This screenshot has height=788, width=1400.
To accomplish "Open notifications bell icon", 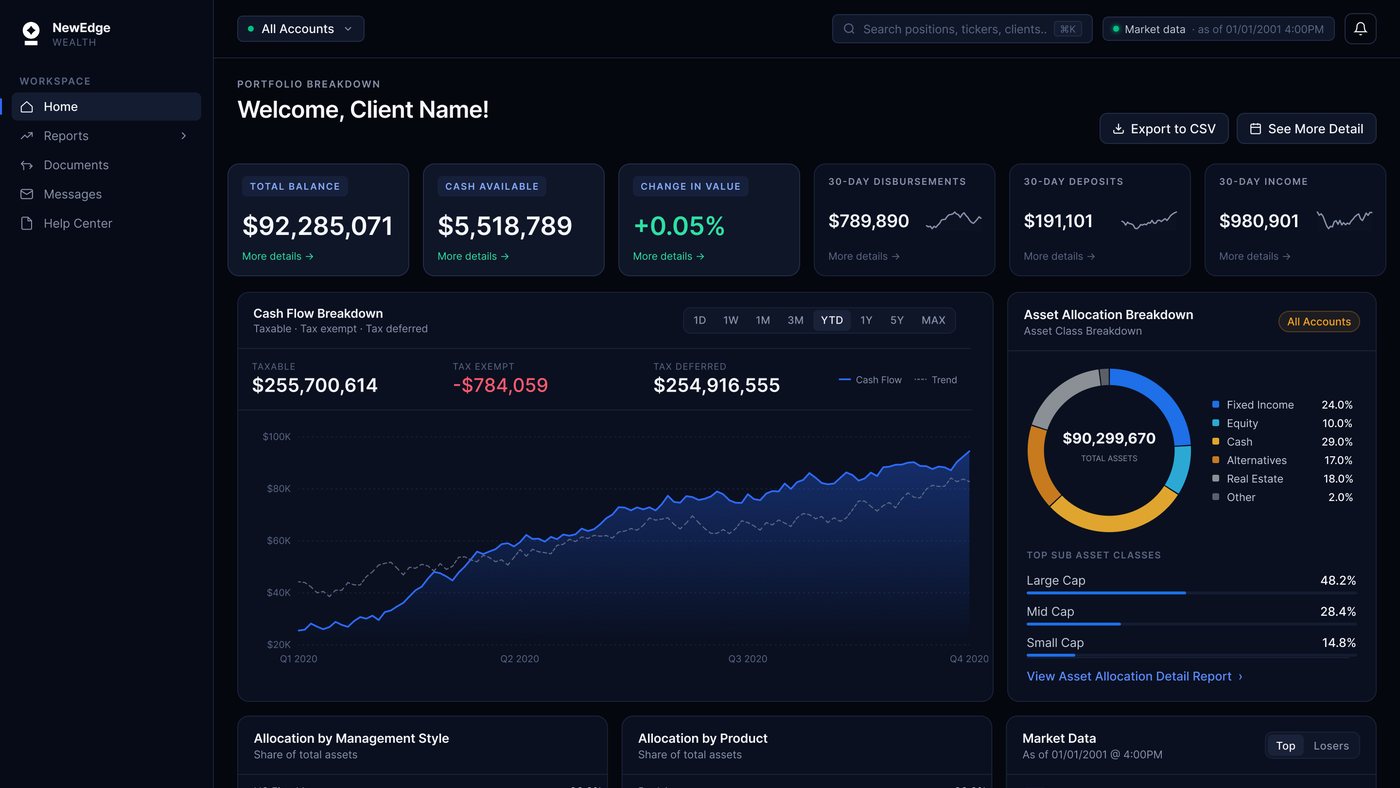I will click(x=1360, y=29).
